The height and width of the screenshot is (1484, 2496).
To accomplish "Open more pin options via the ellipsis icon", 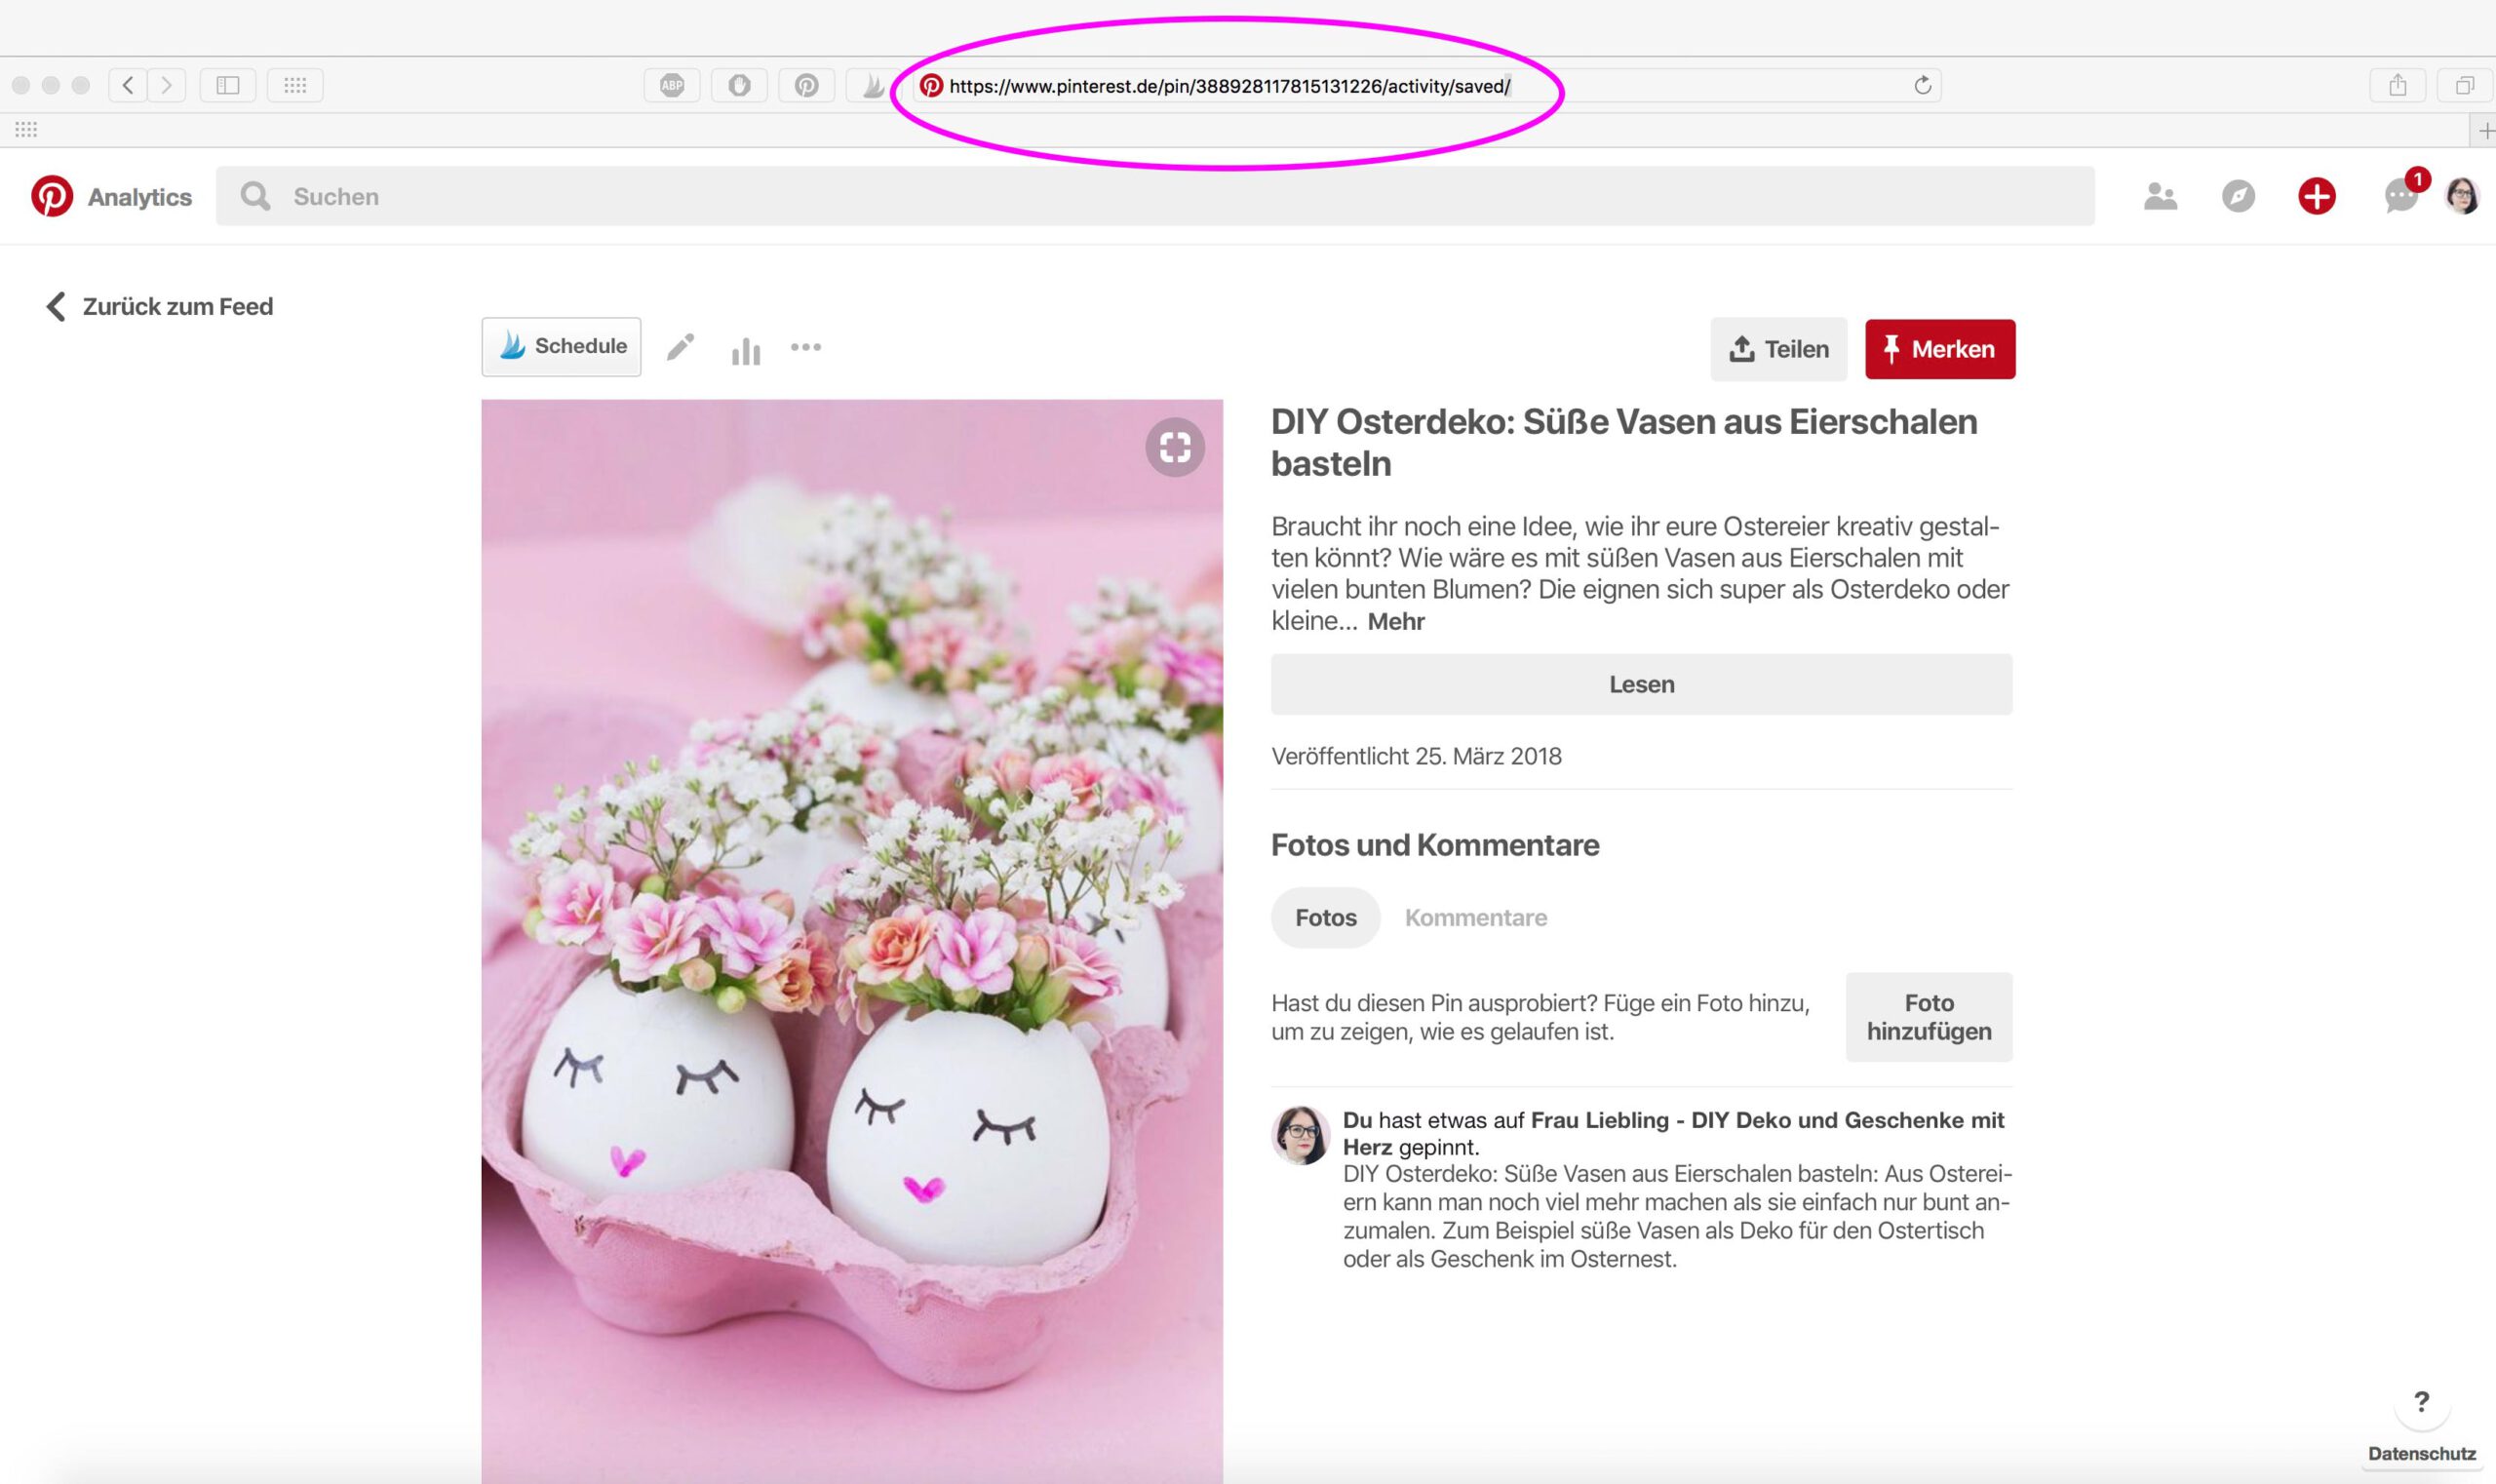I will tap(806, 347).
